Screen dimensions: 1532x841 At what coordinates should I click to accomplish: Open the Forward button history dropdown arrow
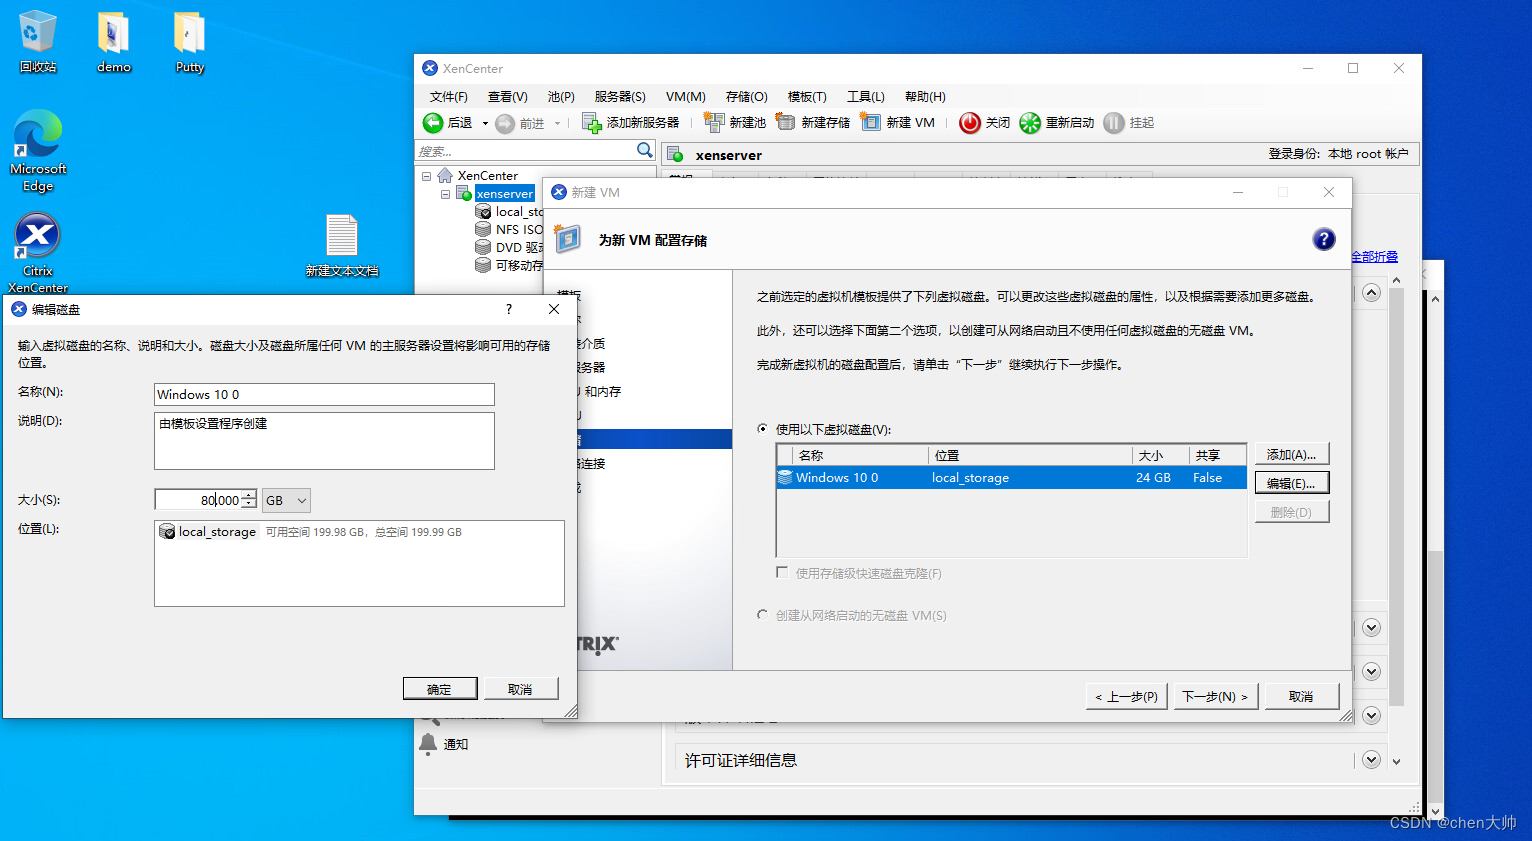point(557,123)
